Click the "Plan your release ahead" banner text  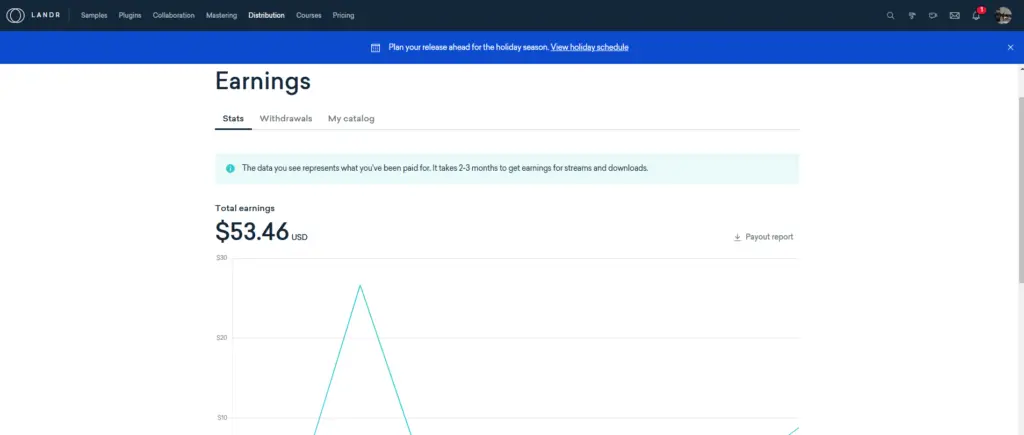(468, 47)
